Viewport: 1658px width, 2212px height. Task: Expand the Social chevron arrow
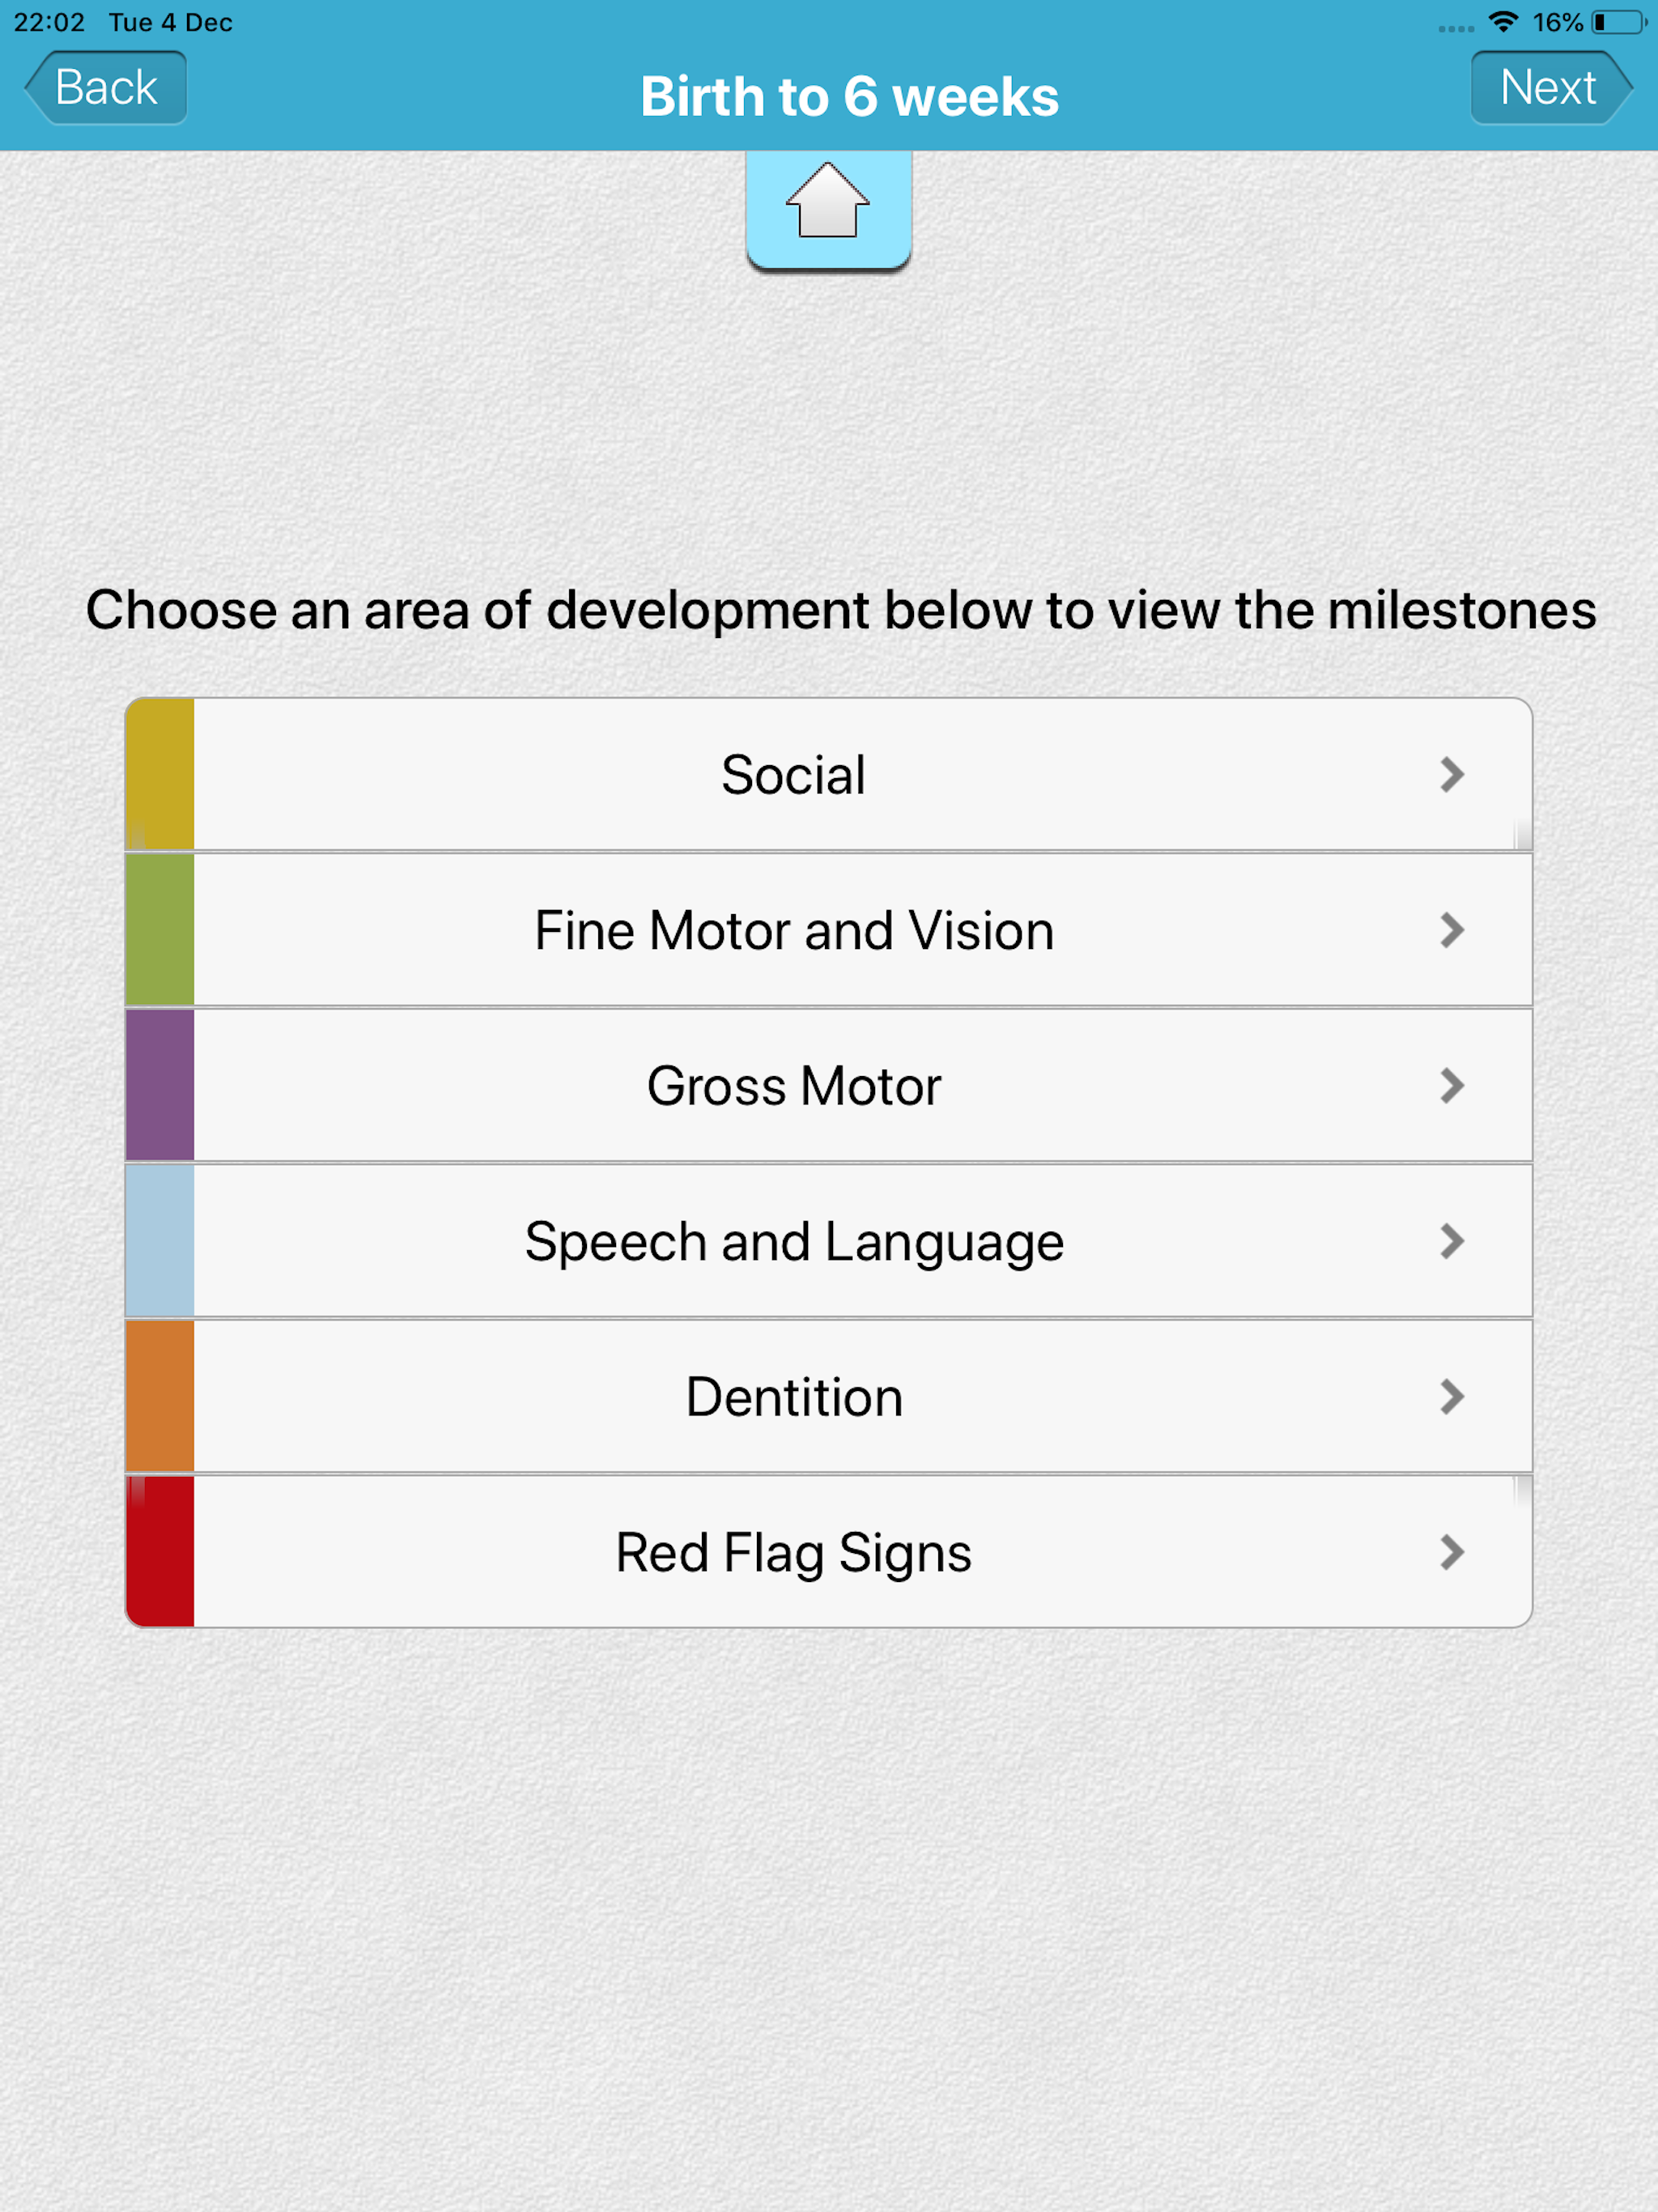click(x=1452, y=775)
